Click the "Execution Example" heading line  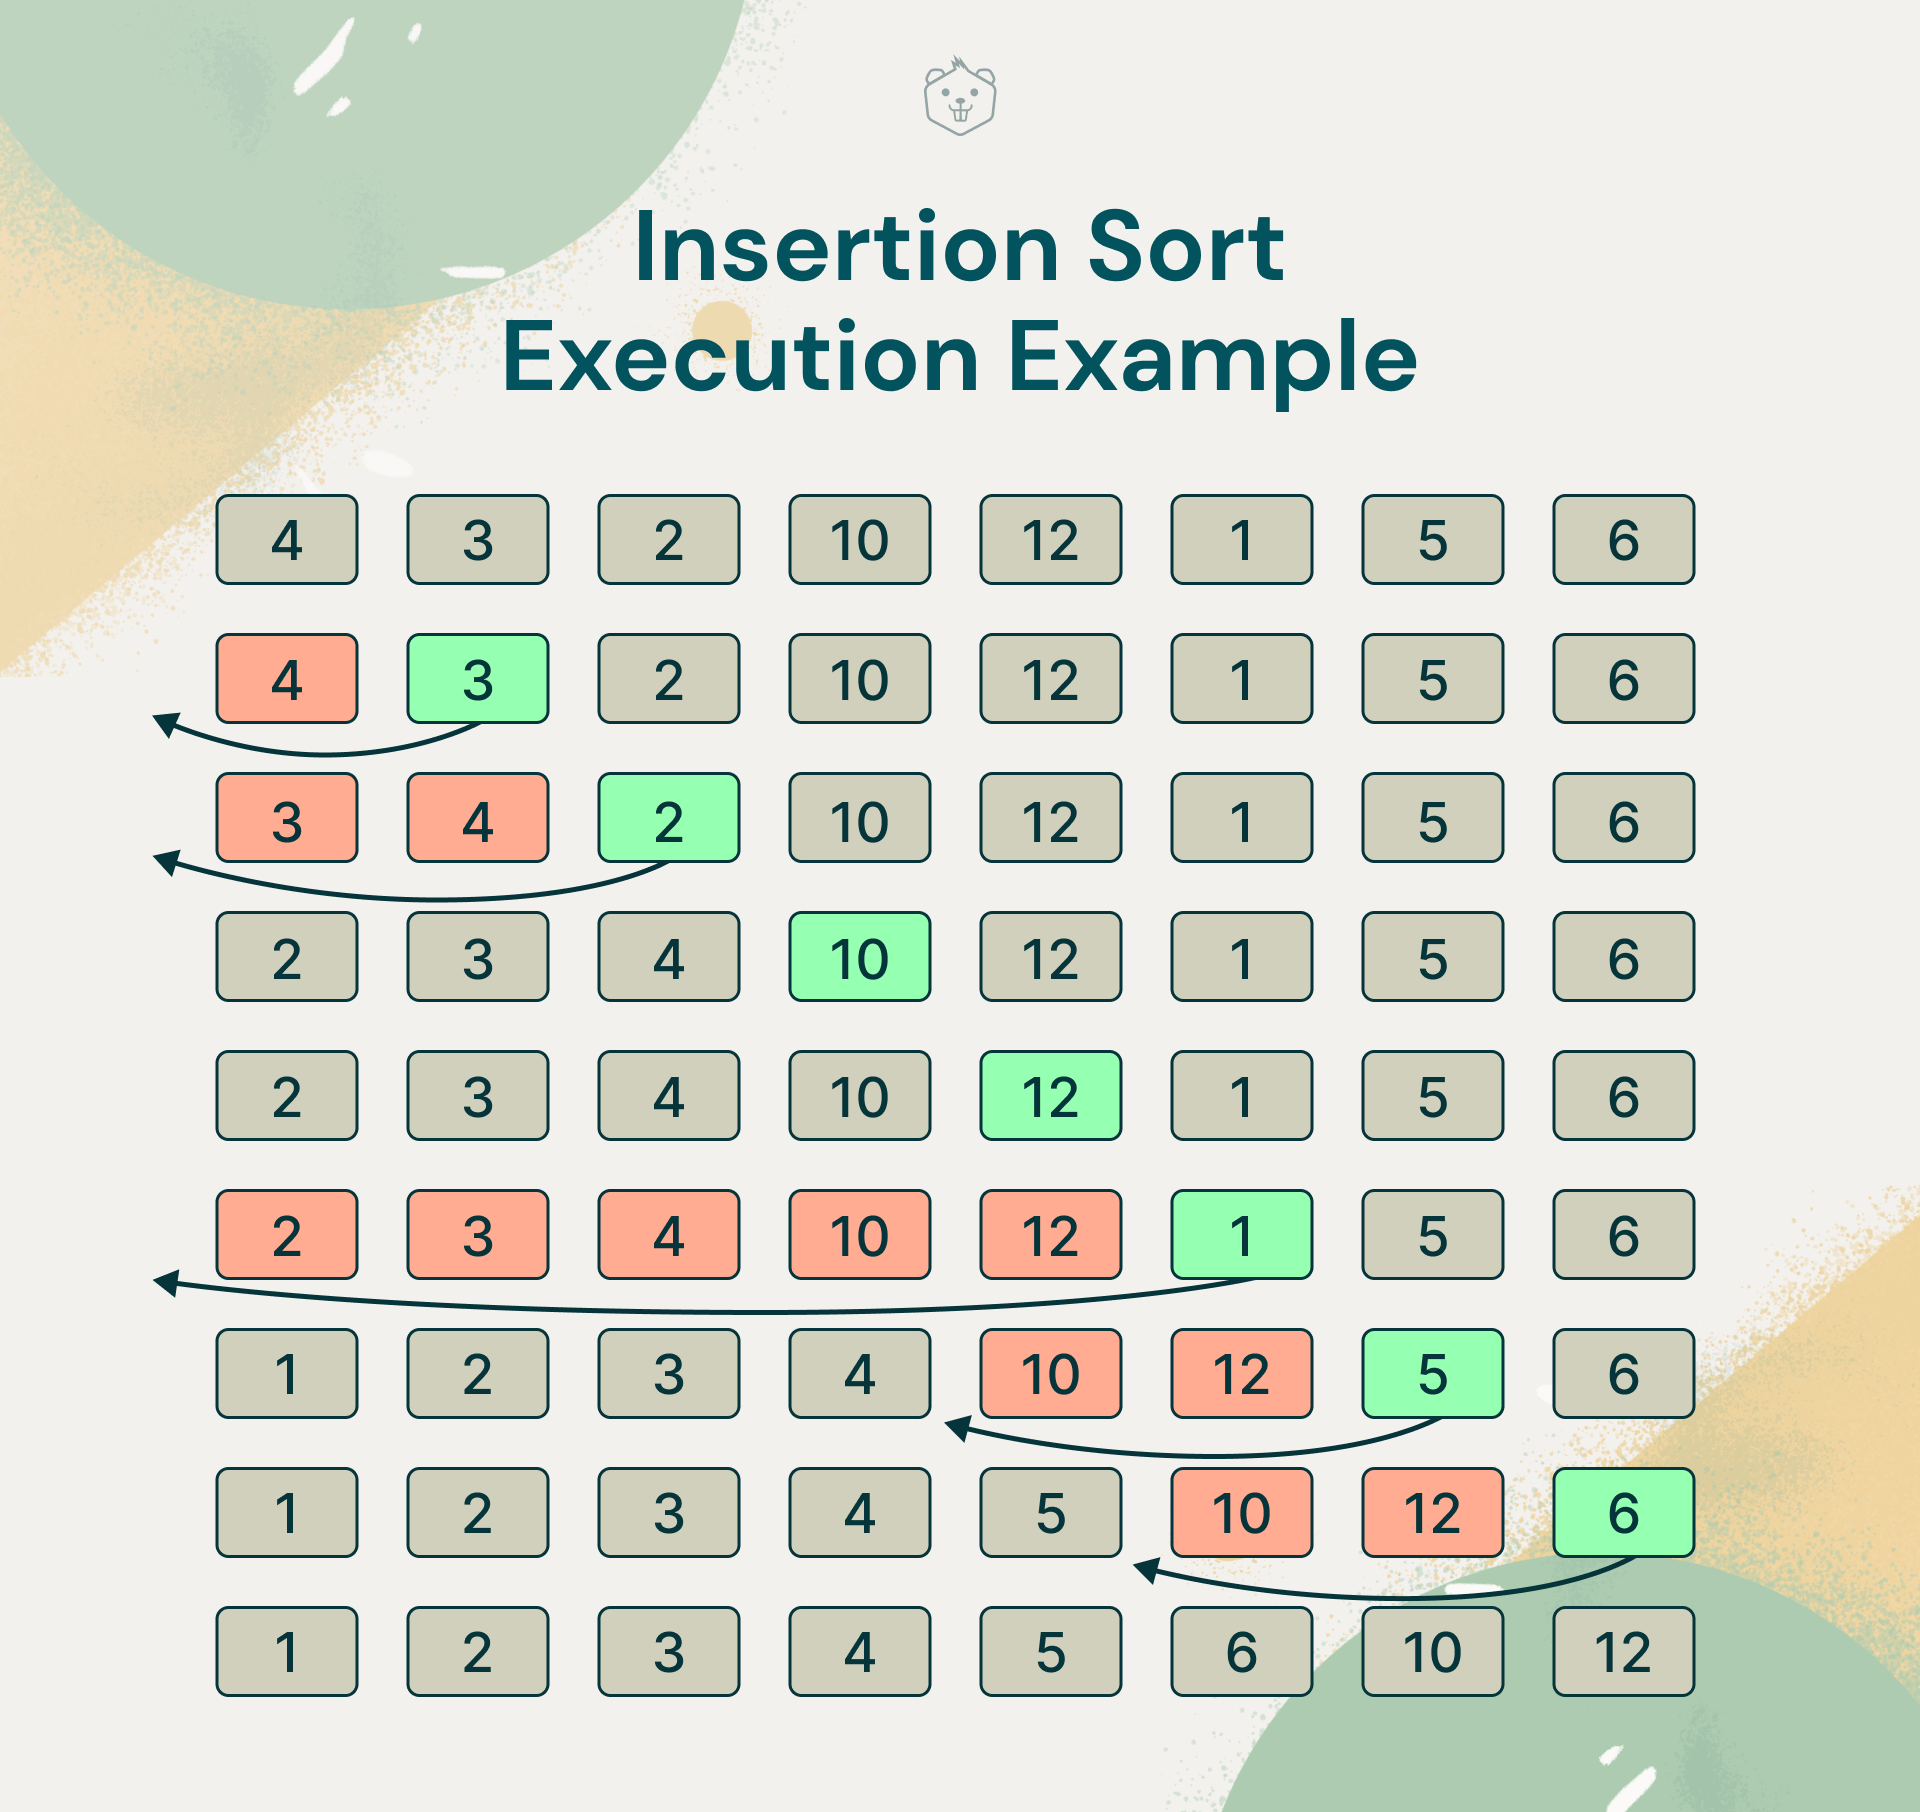[x=959, y=357]
